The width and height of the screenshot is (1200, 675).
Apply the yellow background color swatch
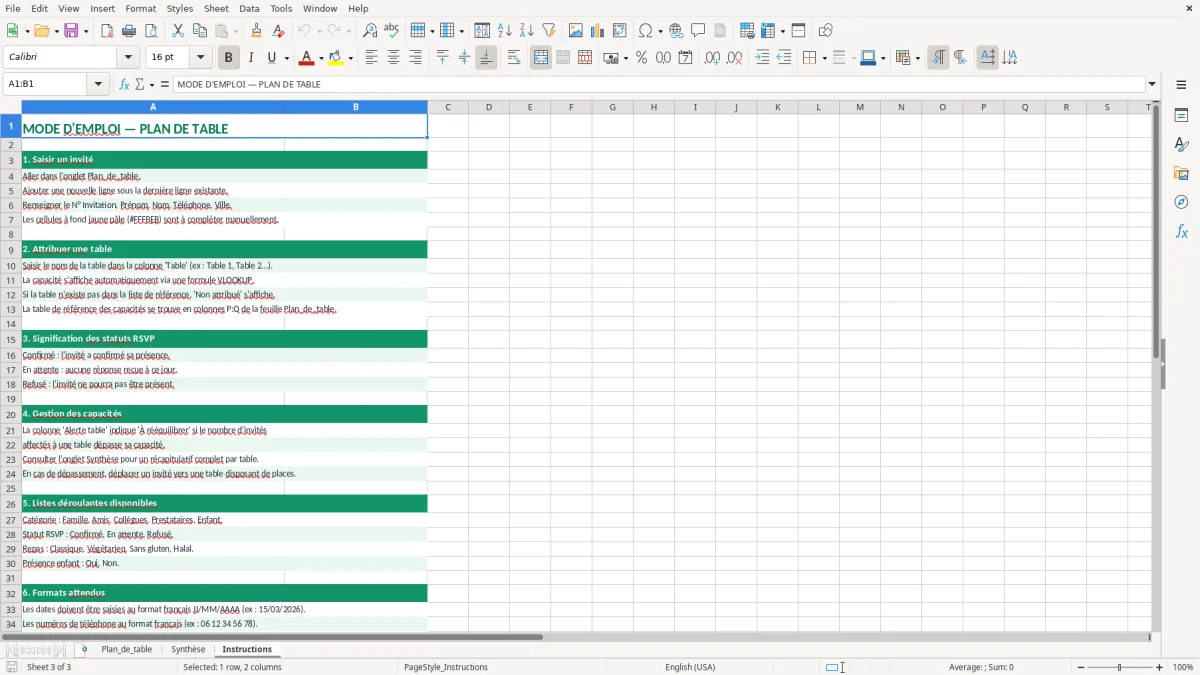336,58
